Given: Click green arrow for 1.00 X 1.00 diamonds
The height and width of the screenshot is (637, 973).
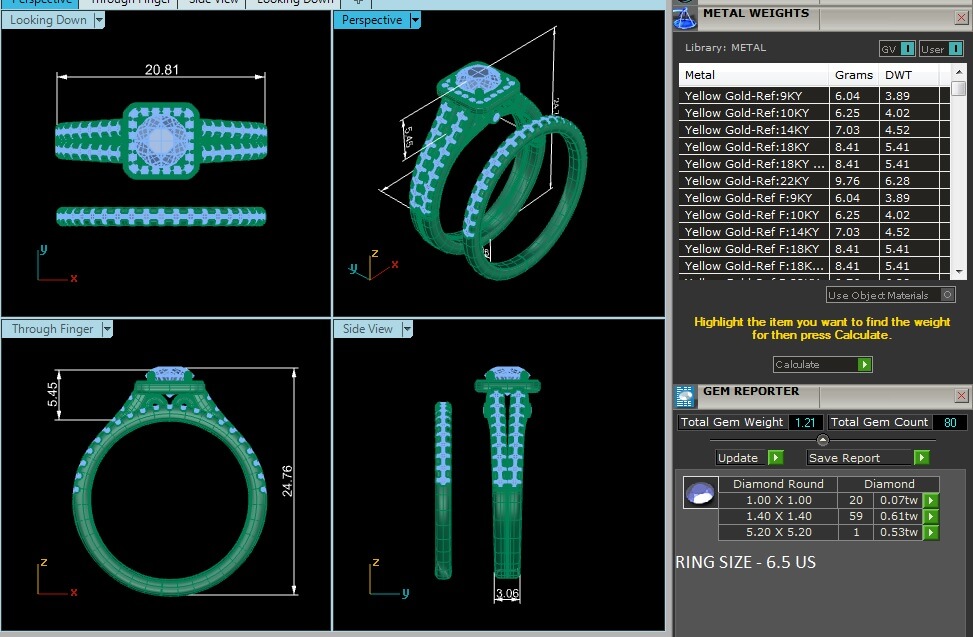Looking at the screenshot, I should (931, 500).
